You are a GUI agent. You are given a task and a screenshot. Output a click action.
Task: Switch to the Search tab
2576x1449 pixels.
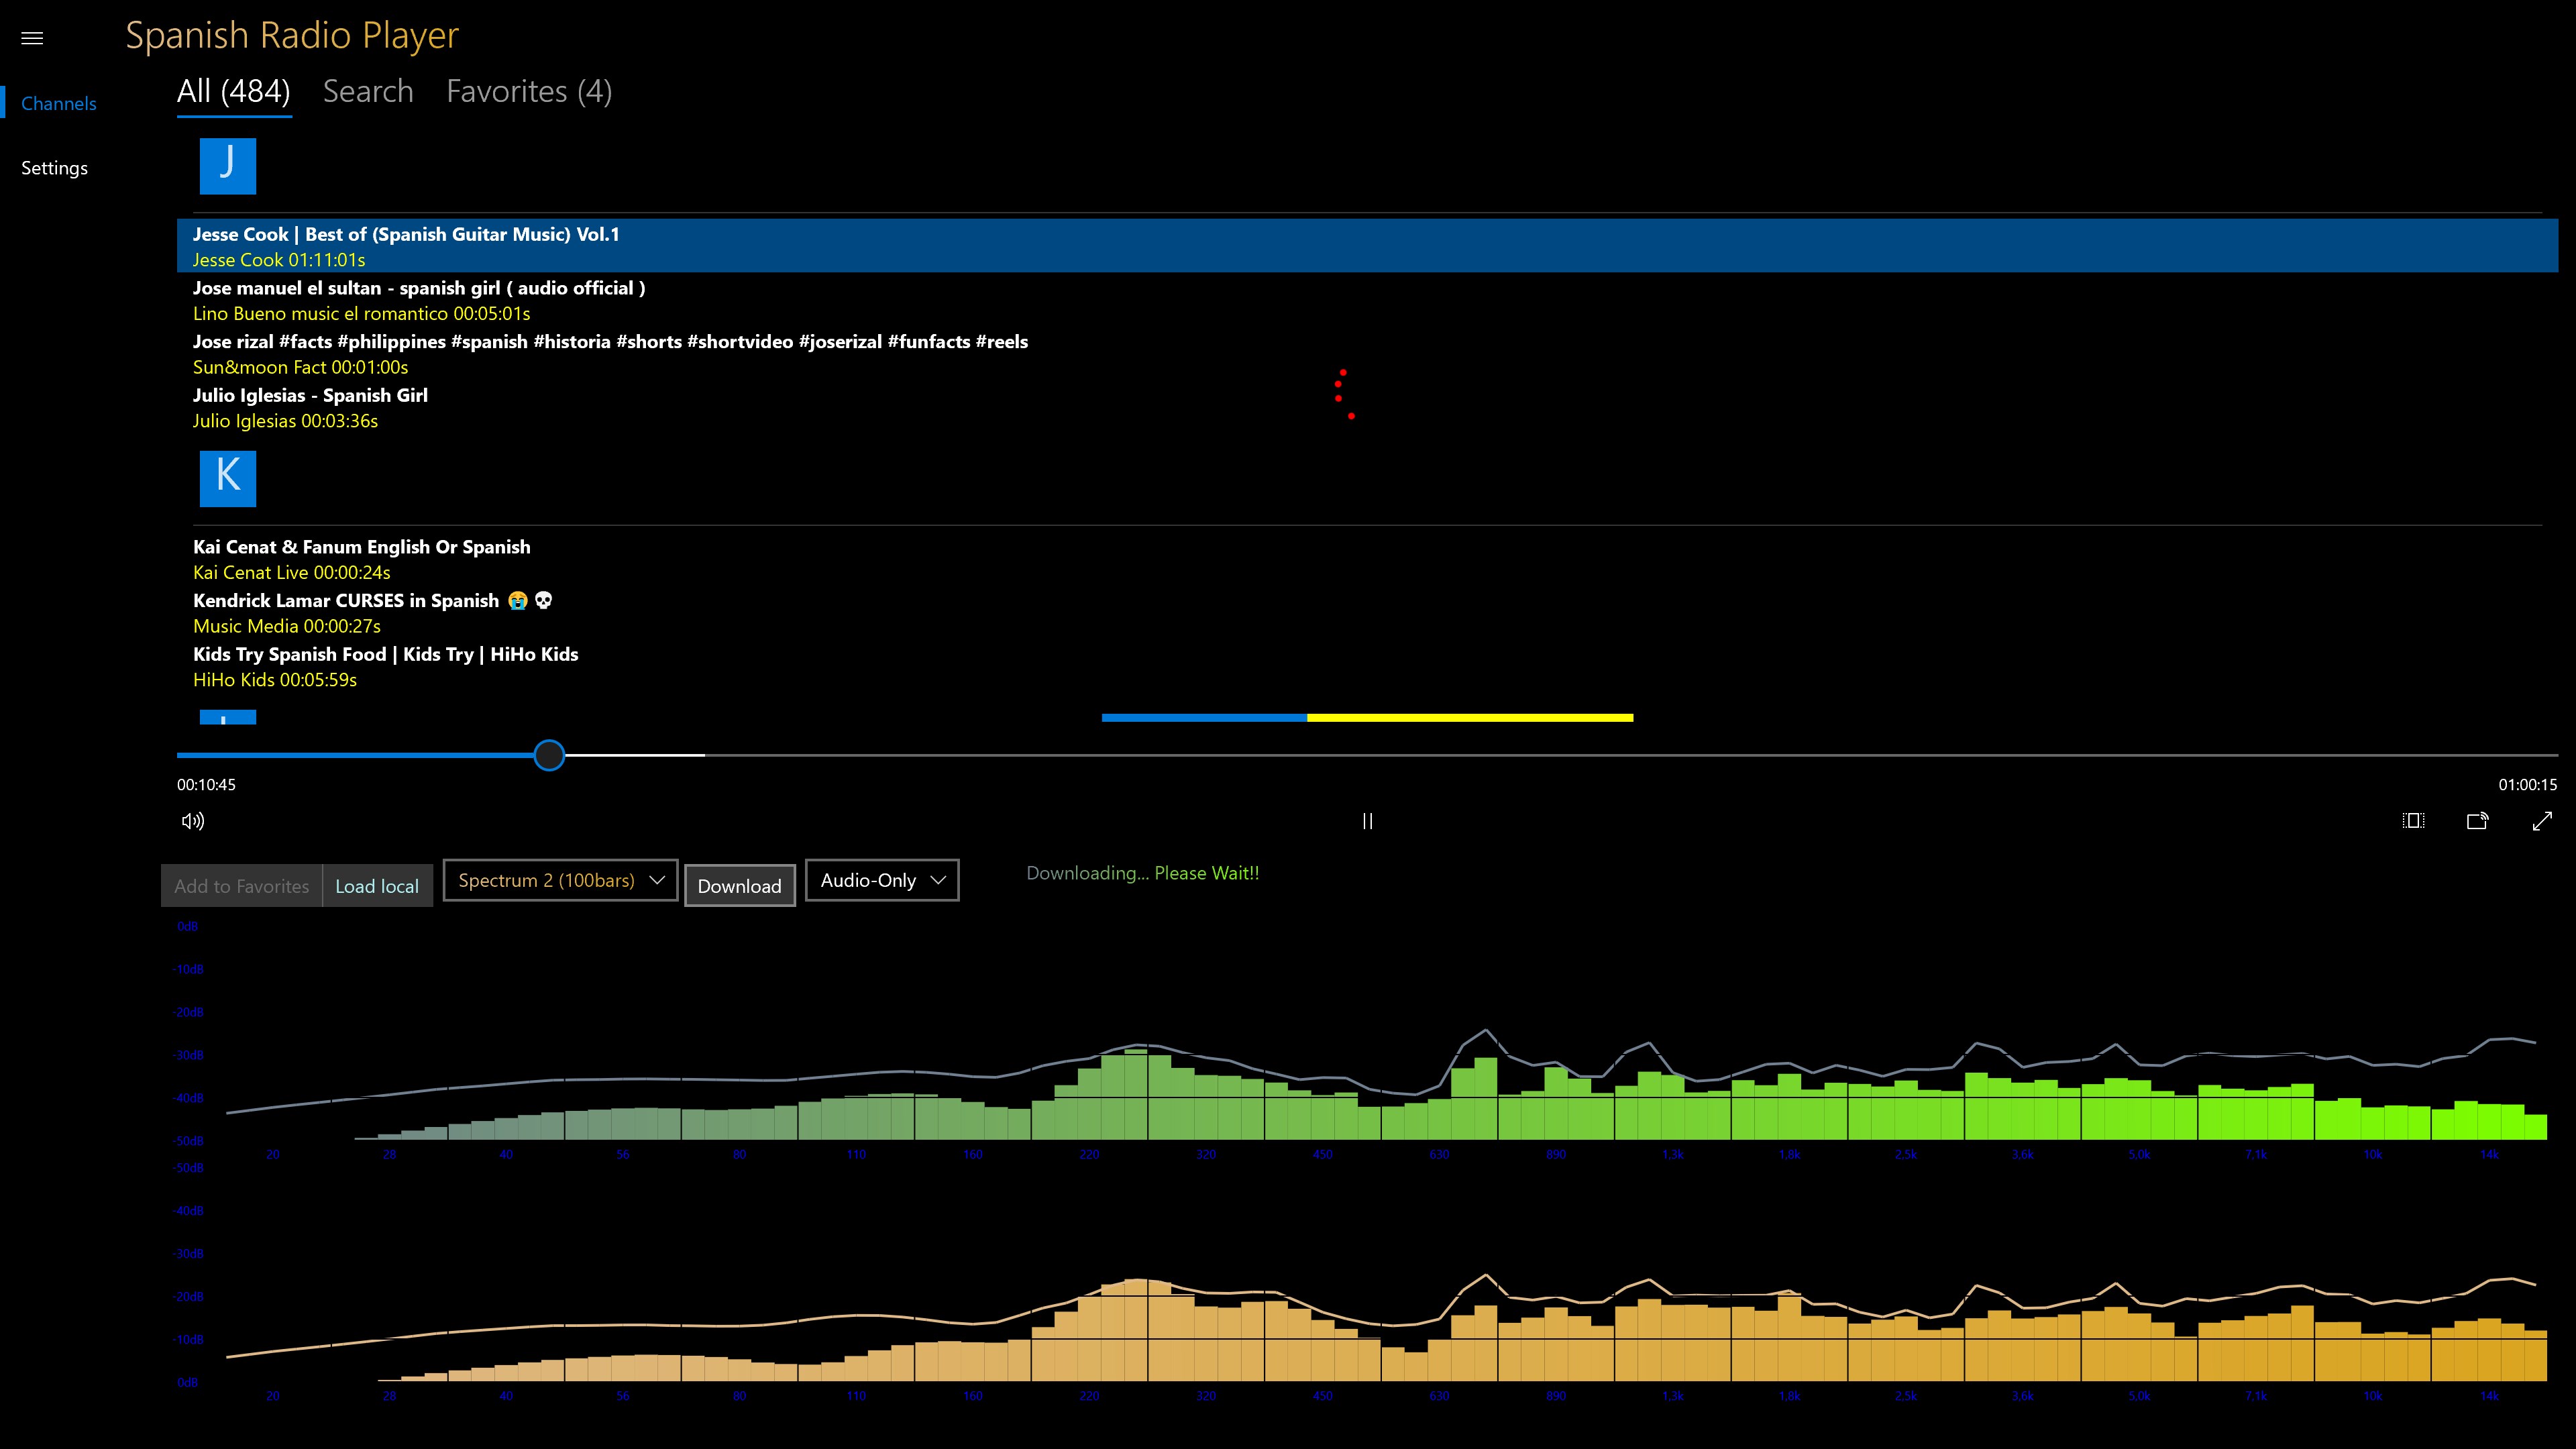coord(368,92)
